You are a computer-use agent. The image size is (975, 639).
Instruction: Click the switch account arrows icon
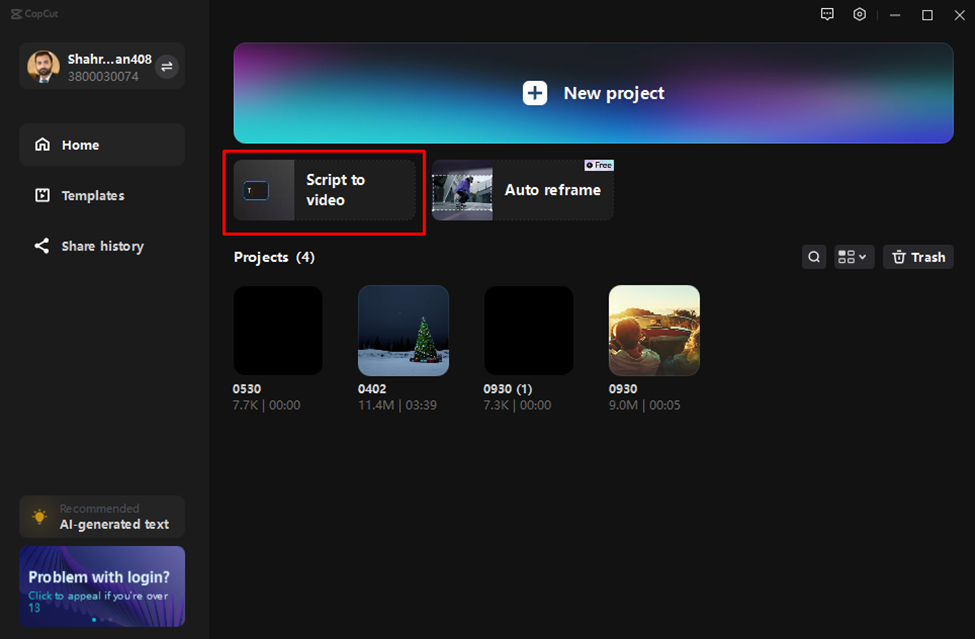click(x=167, y=67)
